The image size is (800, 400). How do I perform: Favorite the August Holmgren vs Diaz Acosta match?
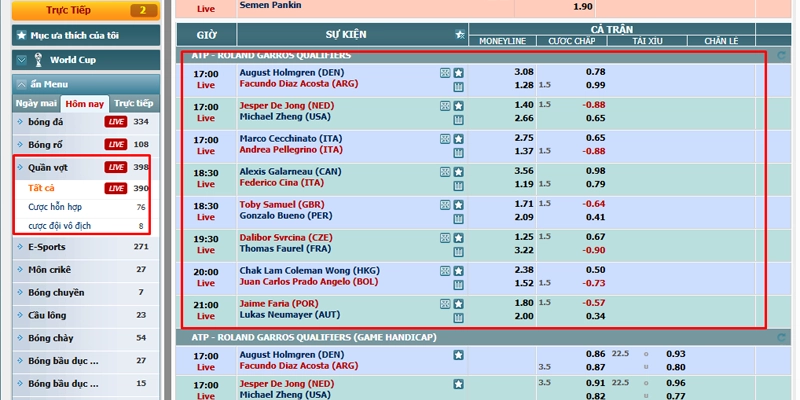click(x=459, y=73)
